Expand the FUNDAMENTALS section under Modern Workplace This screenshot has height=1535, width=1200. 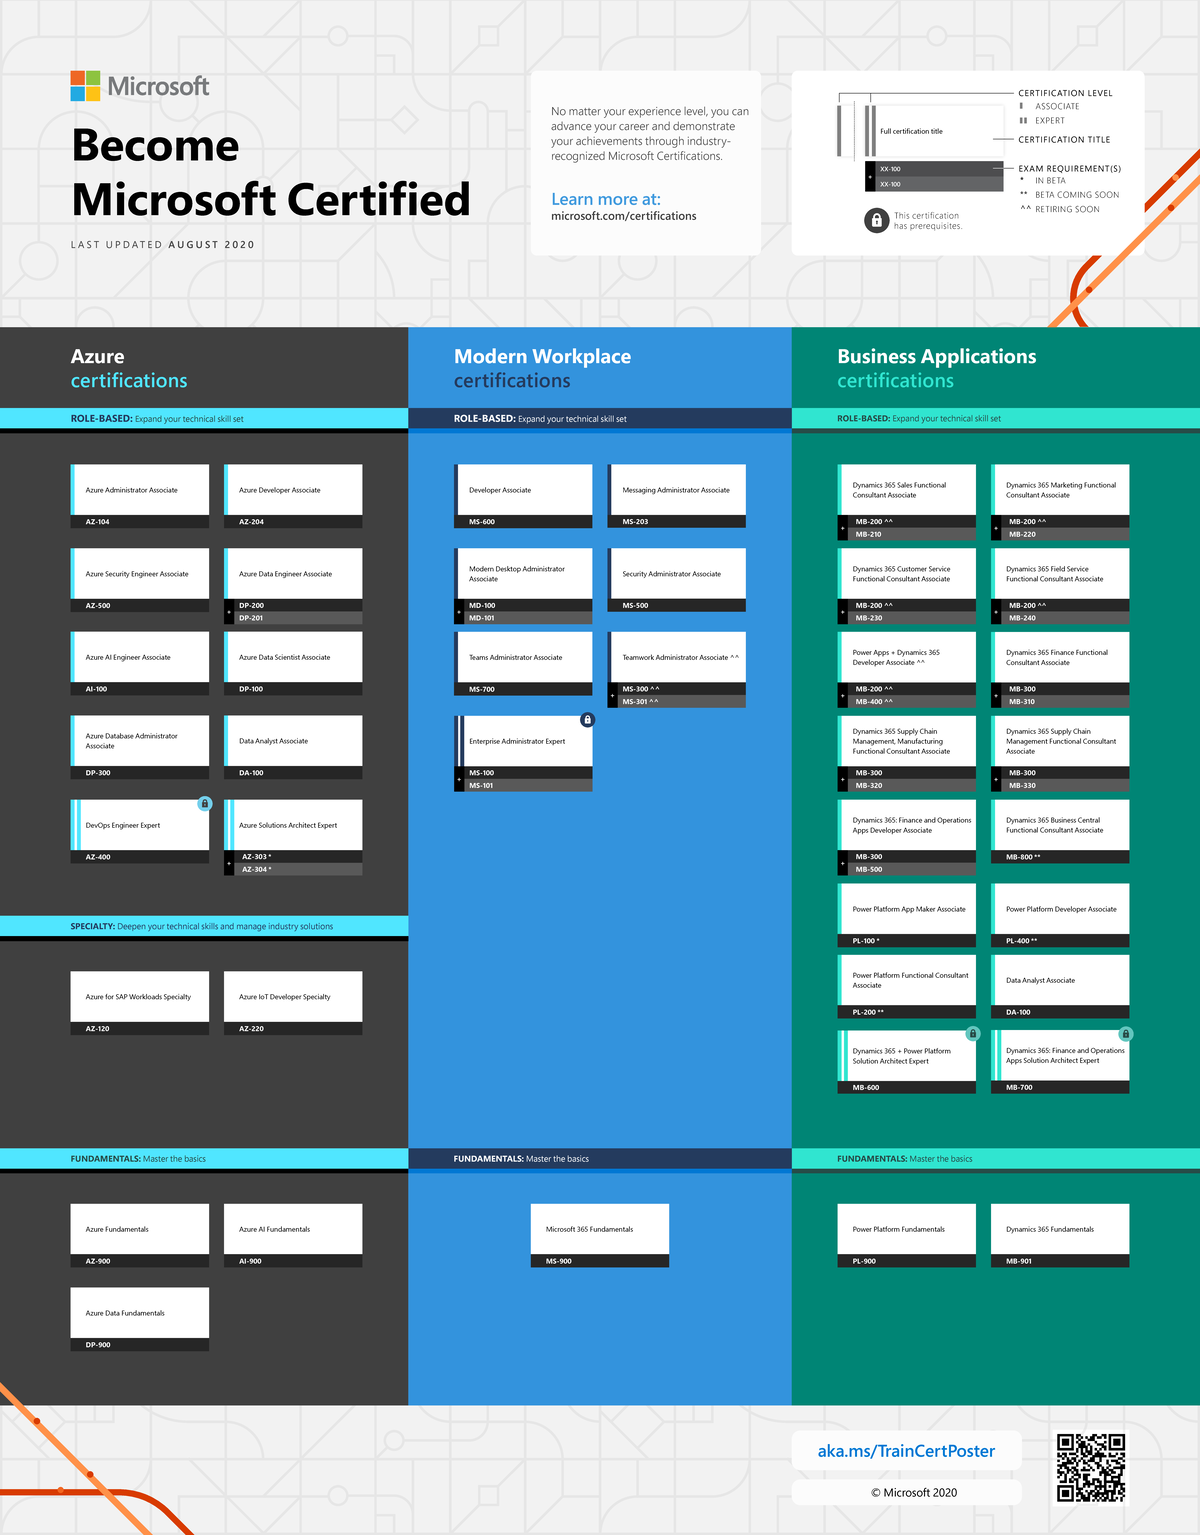pyautogui.click(x=600, y=1158)
